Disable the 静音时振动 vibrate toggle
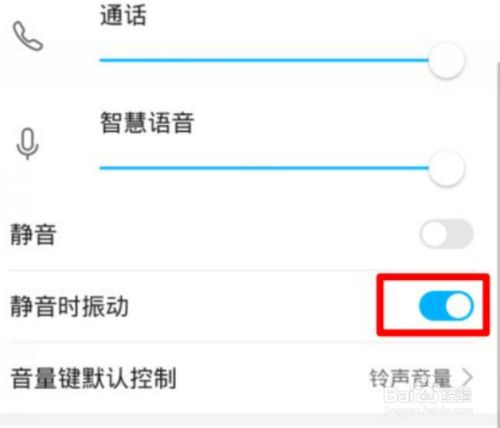 pyautogui.click(x=446, y=306)
